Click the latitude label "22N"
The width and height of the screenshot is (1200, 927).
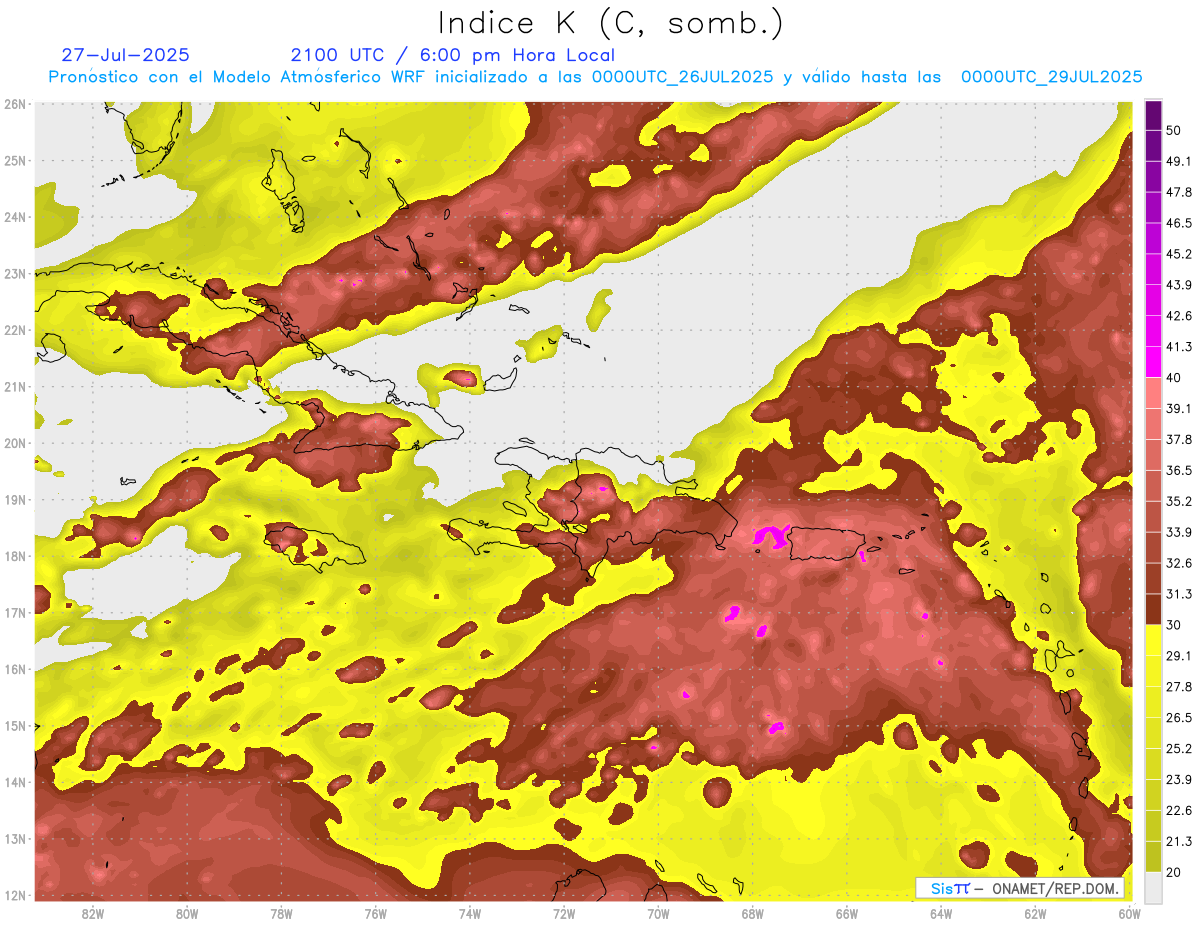[x=15, y=330]
